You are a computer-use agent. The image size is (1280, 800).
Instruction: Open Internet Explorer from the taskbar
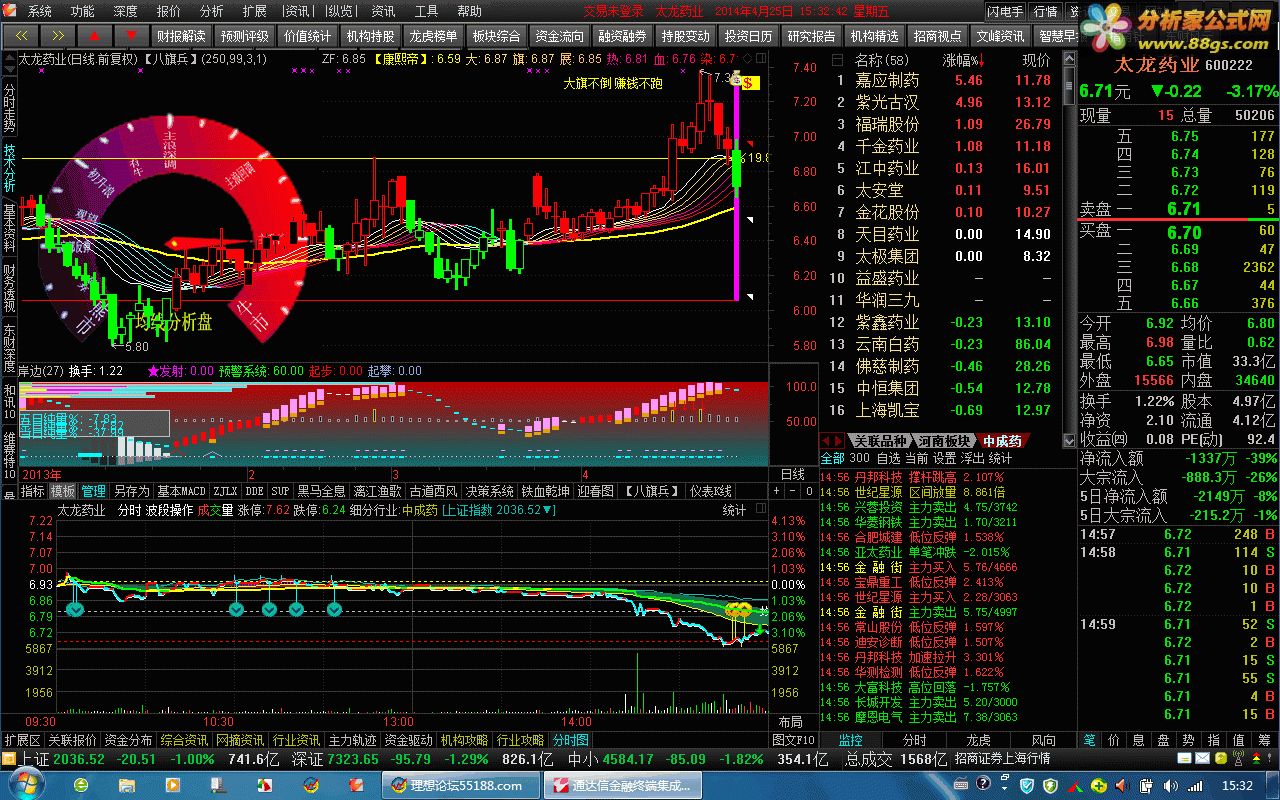click(81, 785)
